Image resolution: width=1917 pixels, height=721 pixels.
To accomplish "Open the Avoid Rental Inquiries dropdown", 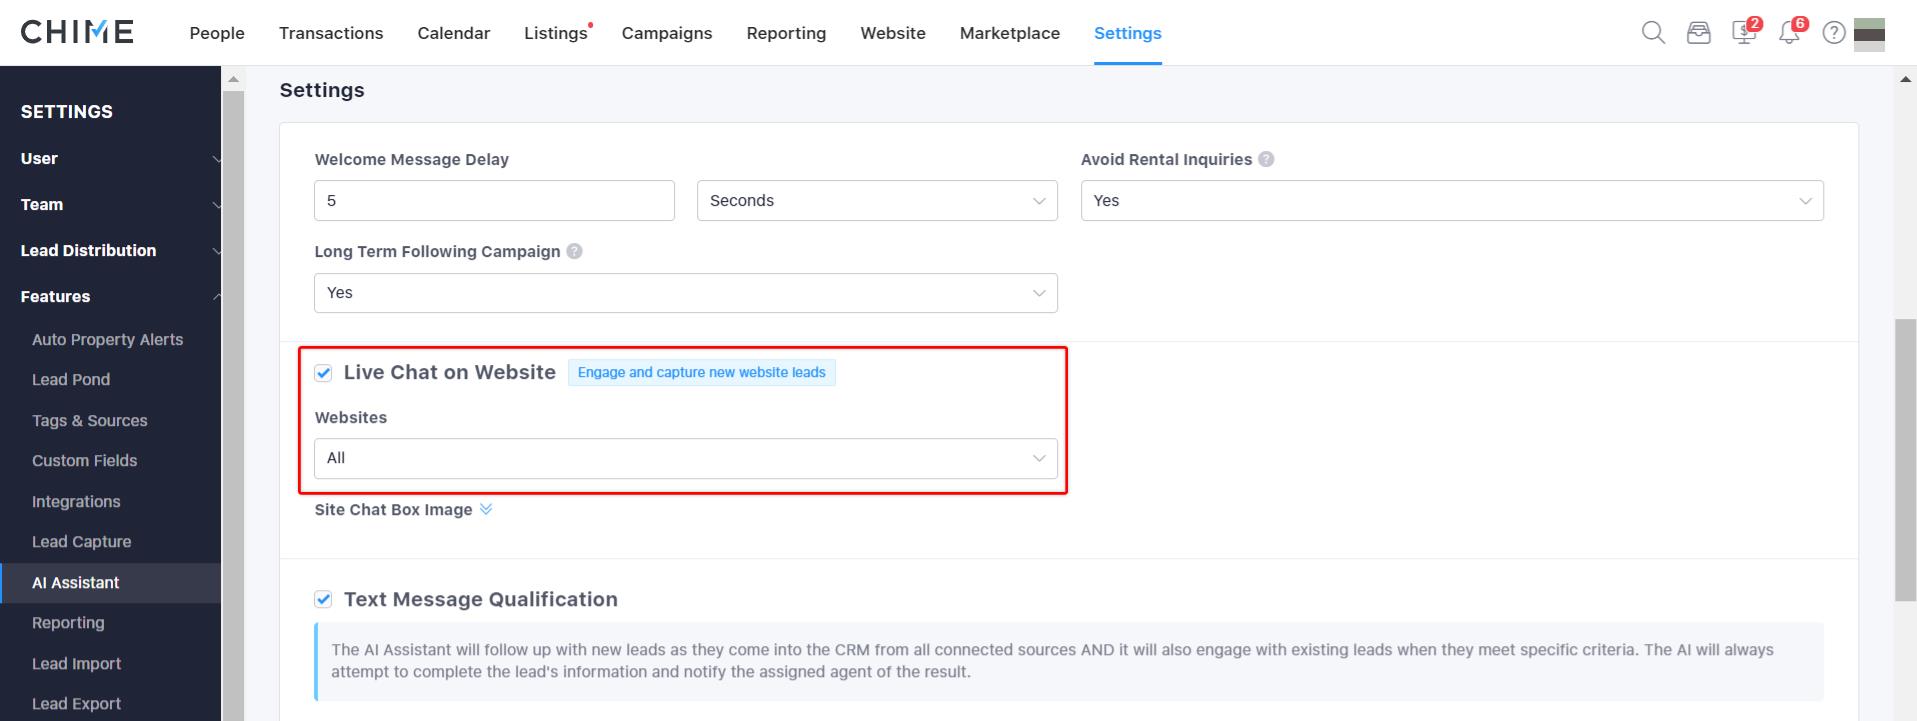I will (1452, 201).
